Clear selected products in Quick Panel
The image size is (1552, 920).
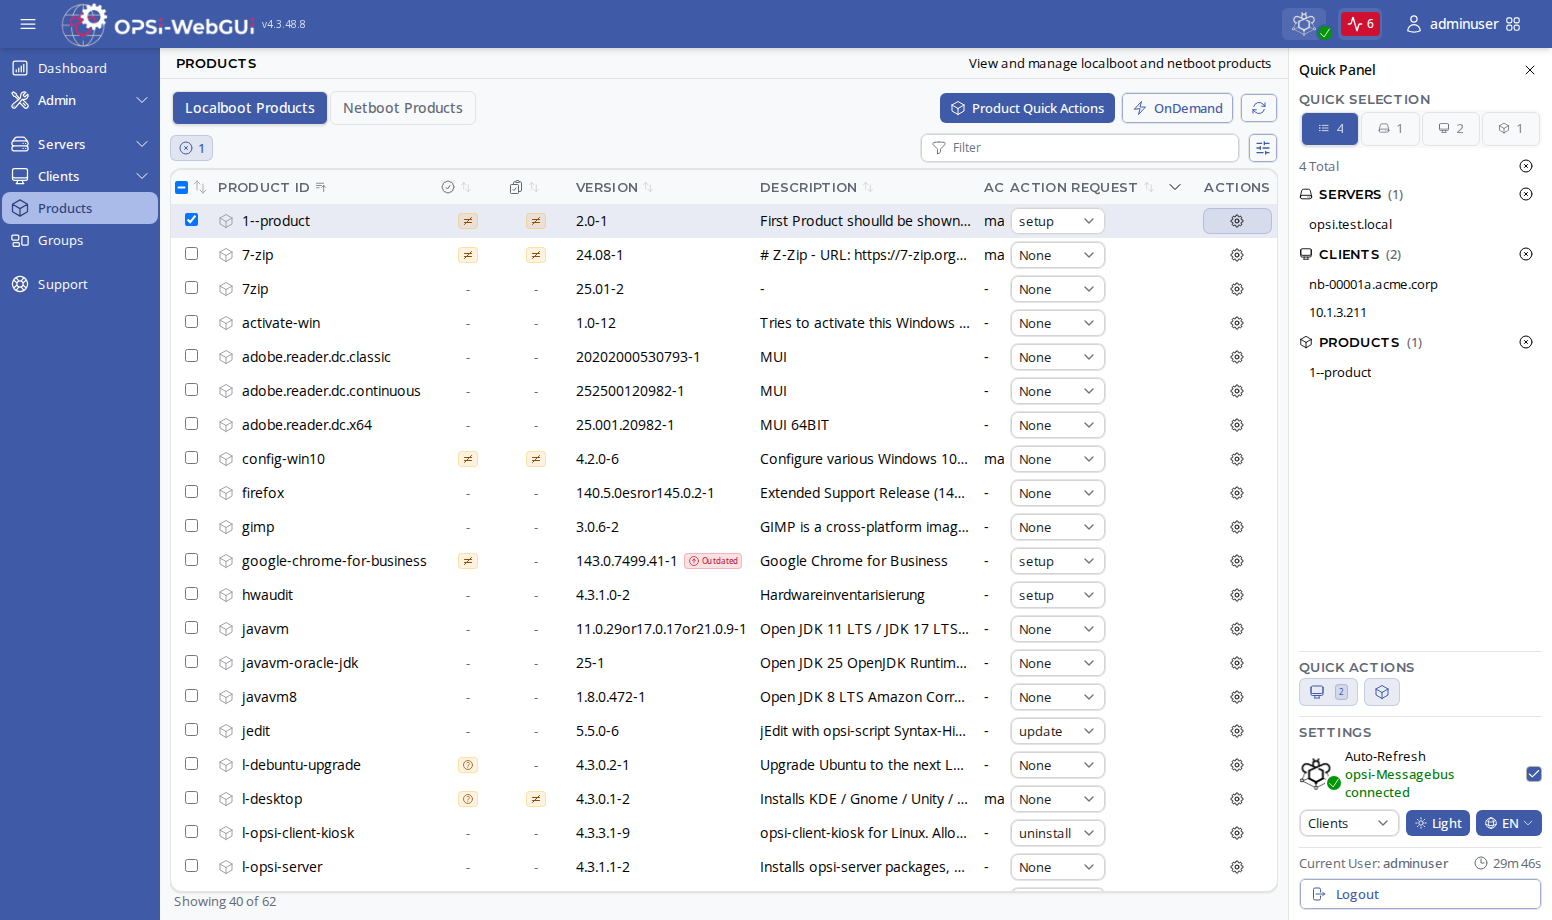(1526, 342)
